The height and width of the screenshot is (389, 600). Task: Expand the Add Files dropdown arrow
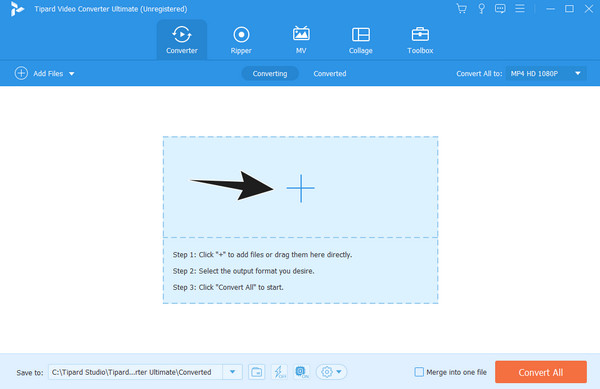72,74
